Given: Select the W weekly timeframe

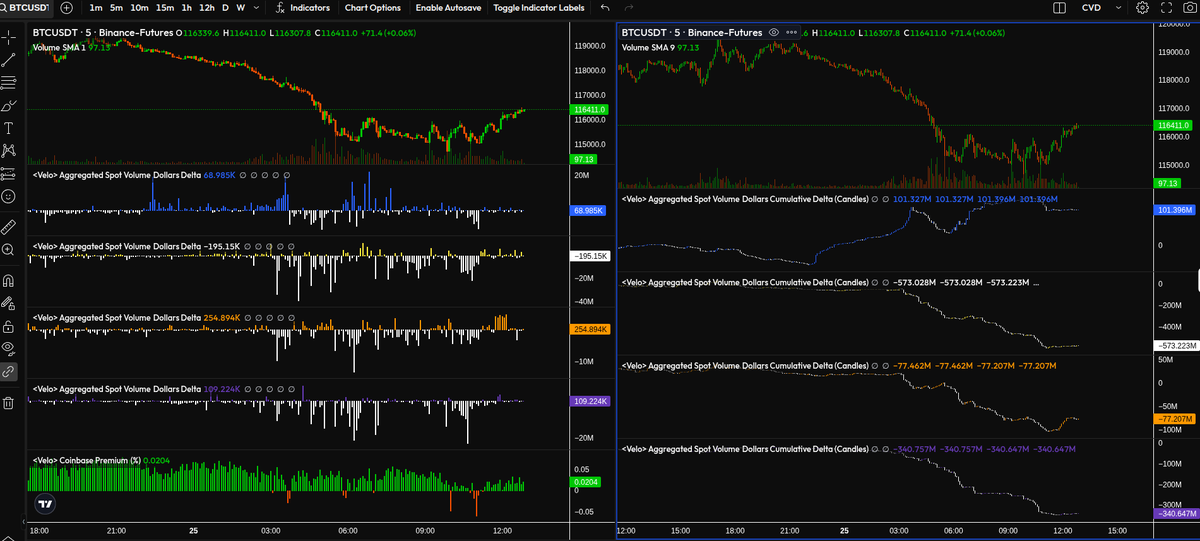Looking at the screenshot, I should pos(241,7).
